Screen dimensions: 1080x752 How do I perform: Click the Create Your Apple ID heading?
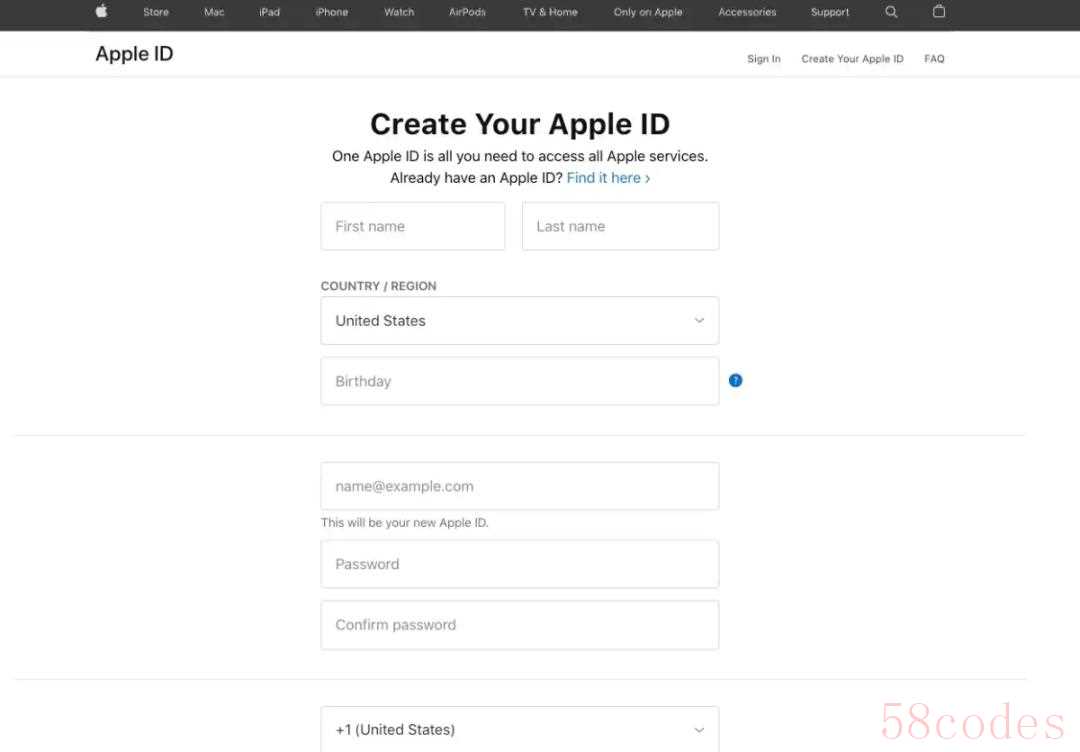click(x=520, y=124)
